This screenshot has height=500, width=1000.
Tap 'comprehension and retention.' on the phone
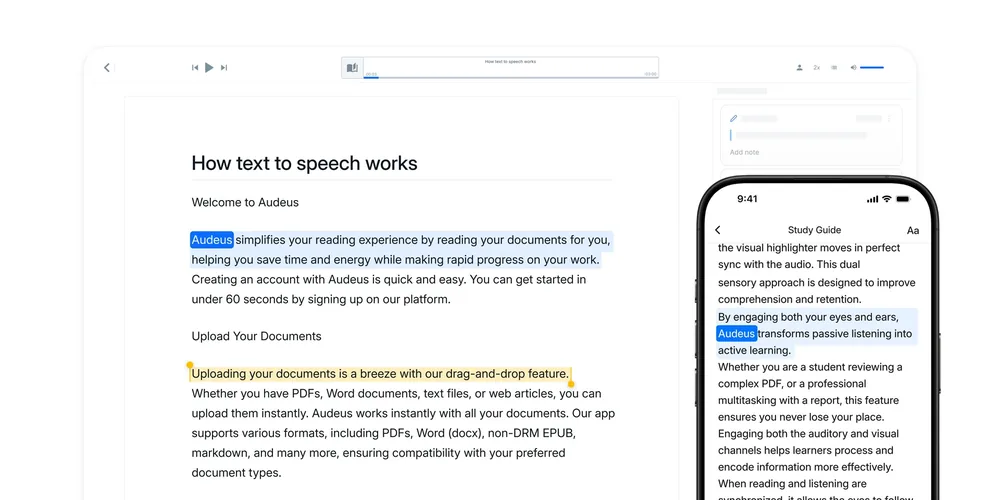coord(790,299)
